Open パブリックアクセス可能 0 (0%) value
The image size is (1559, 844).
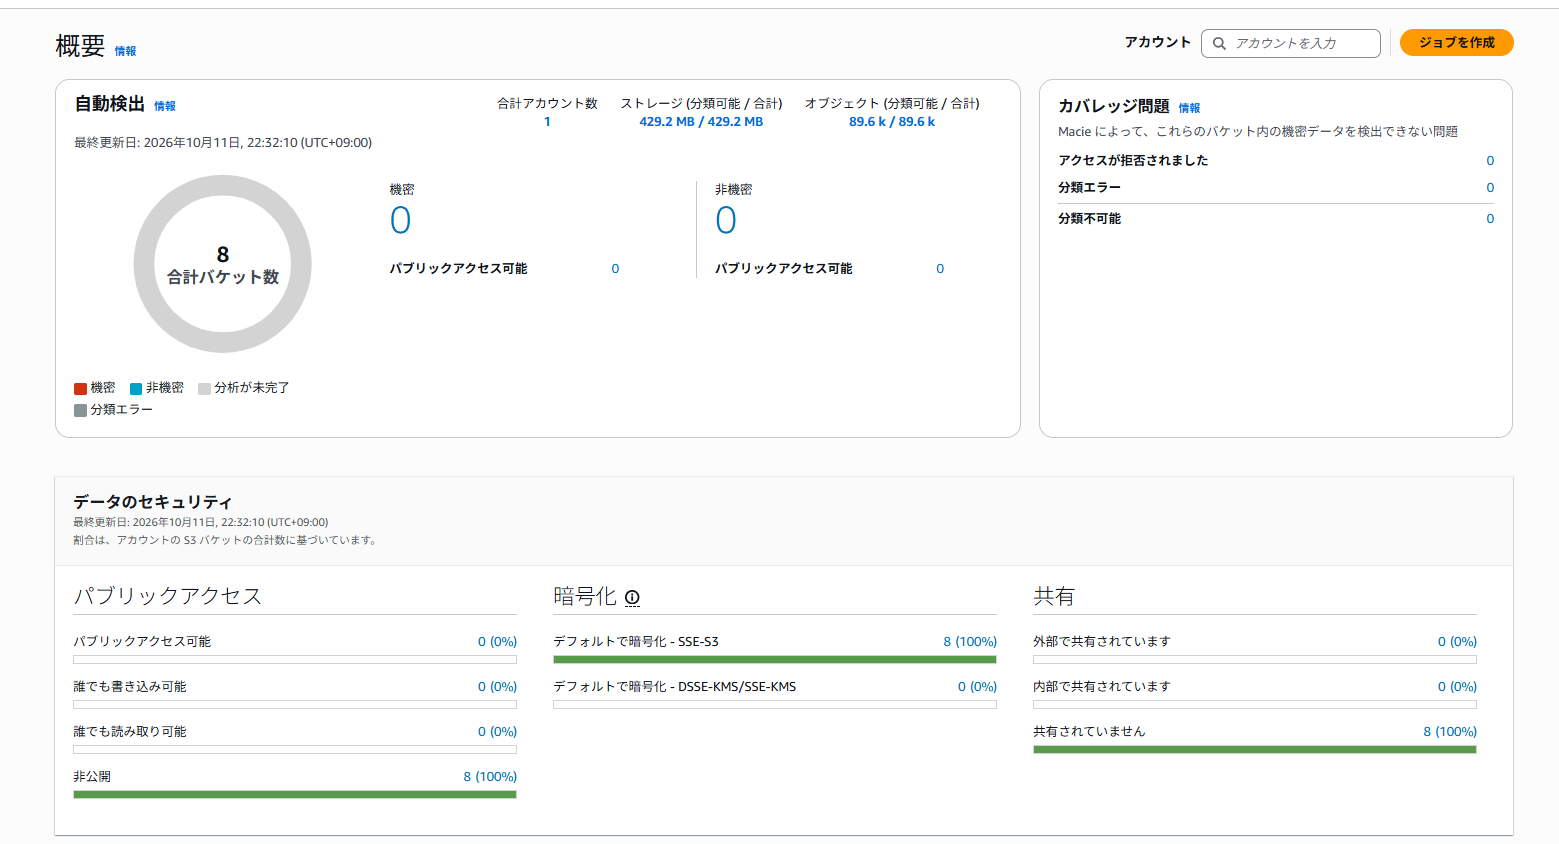click(x=497, y=642)
